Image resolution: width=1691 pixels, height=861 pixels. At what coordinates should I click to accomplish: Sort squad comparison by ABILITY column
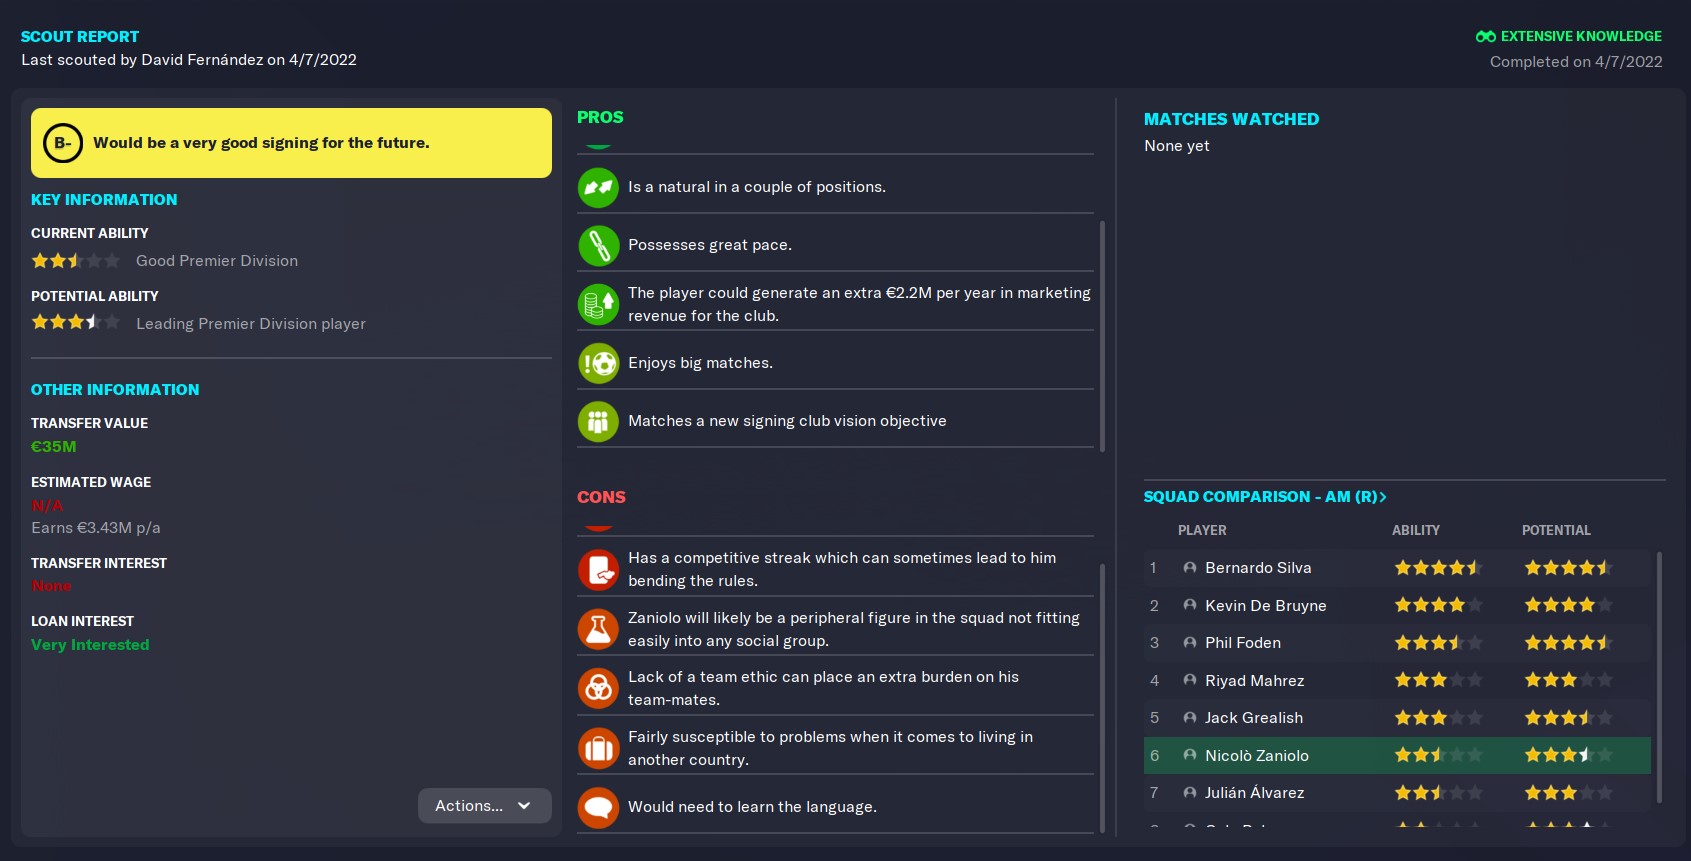tap(1416, 530)
